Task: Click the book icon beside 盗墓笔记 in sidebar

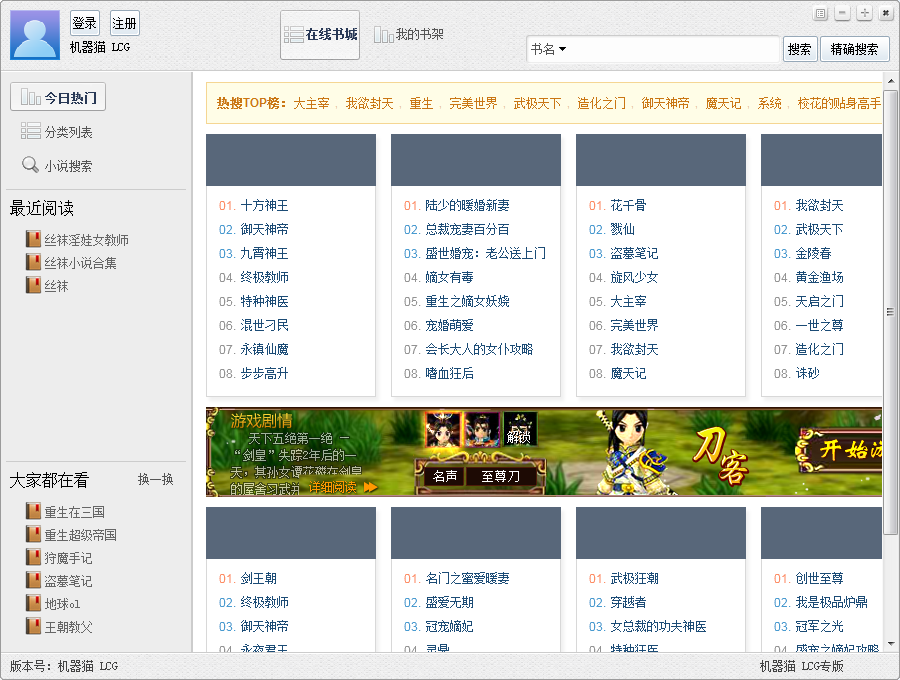Action: coord(33,580)
